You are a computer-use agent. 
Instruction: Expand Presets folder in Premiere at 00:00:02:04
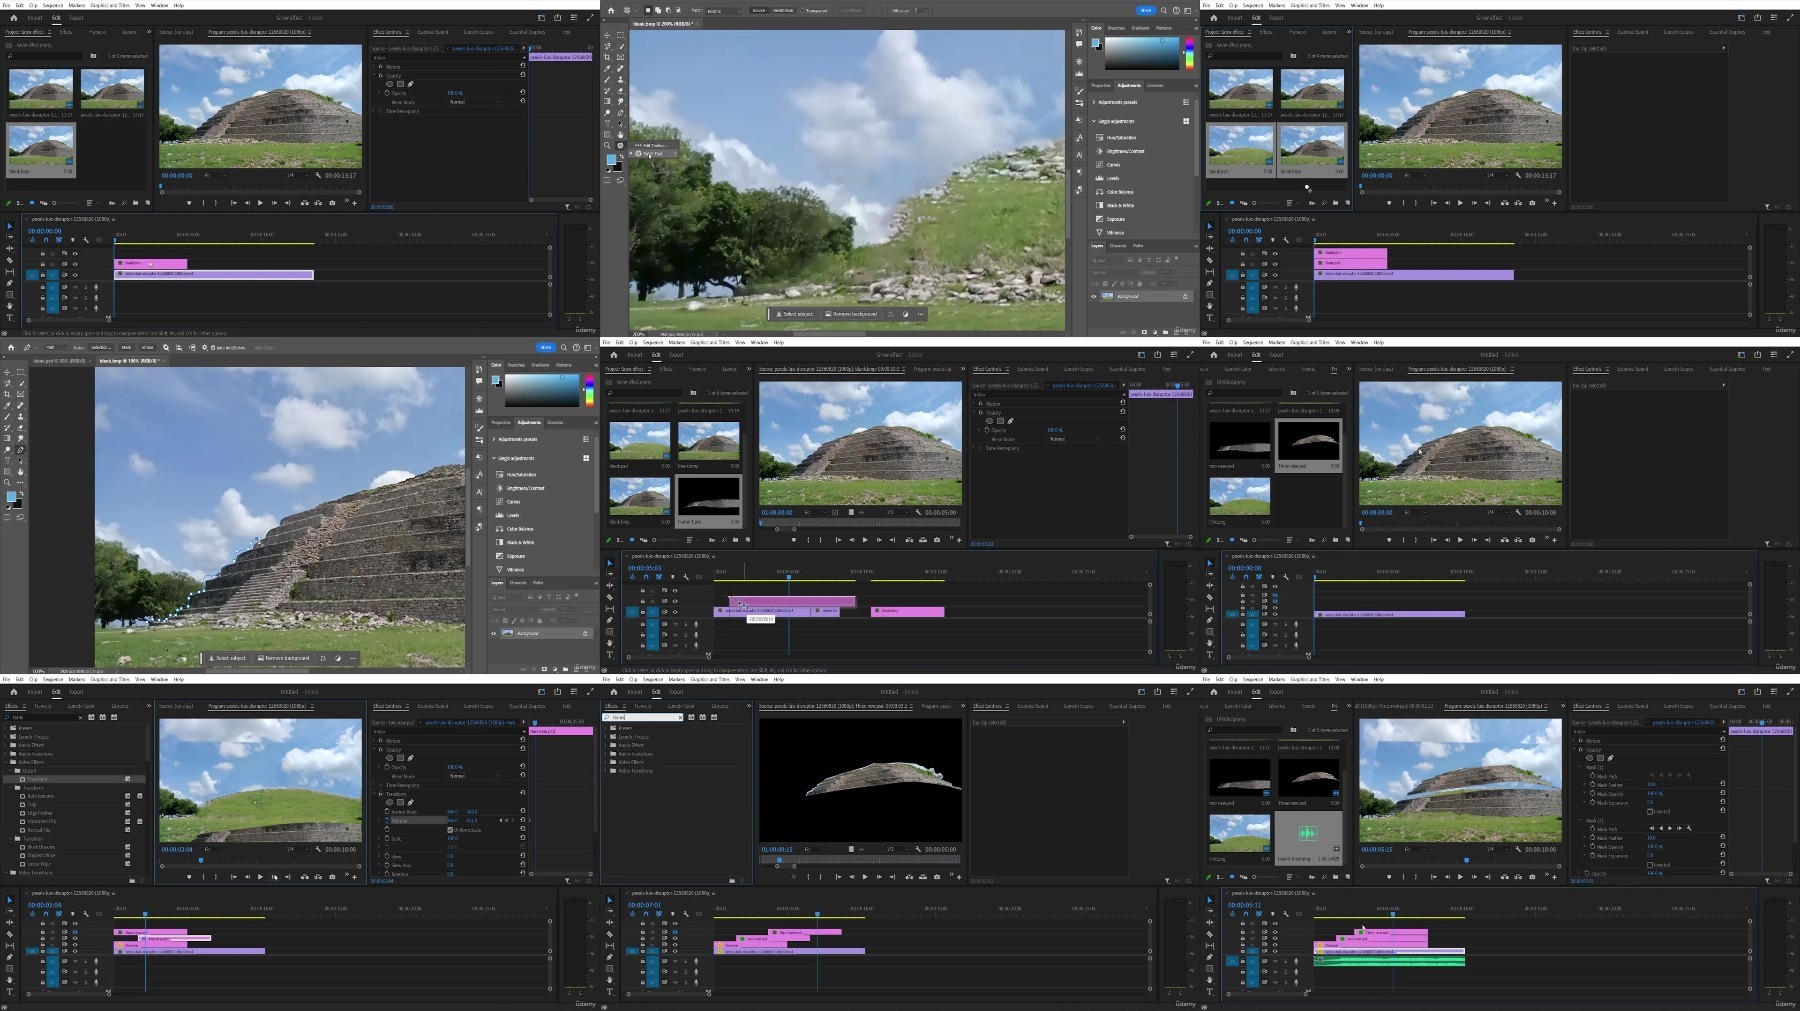pyautogui.click(x=6, y=728)
